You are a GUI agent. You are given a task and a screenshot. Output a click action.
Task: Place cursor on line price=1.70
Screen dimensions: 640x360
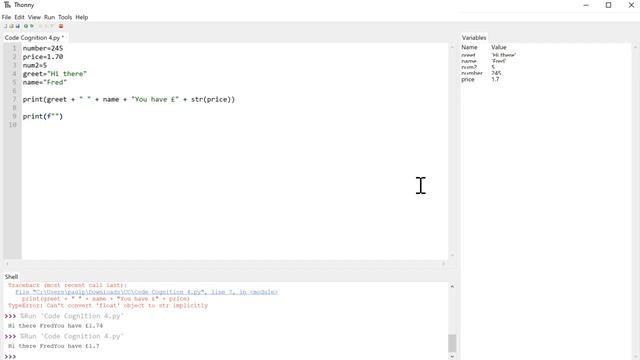(x=43, y=57)
